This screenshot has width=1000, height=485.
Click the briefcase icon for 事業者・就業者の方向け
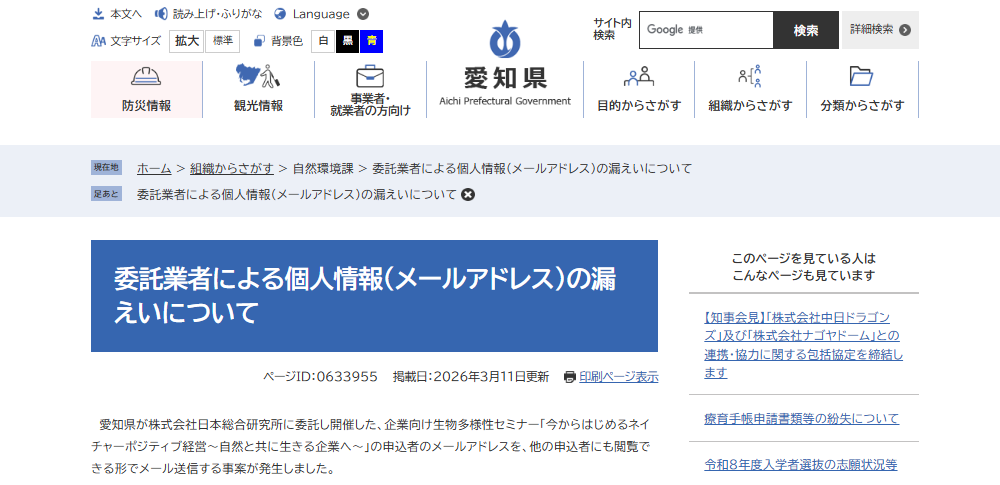coord(370,76)
